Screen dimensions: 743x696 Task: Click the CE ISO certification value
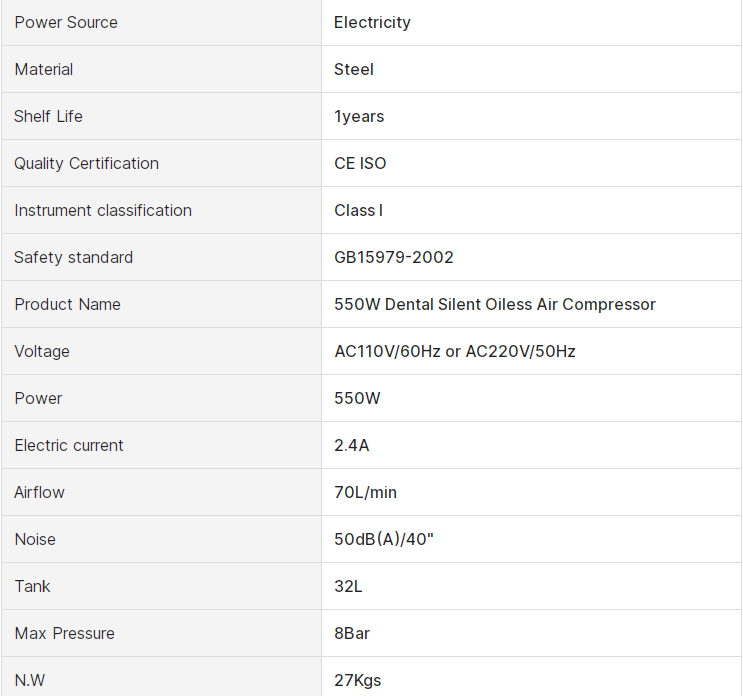pyautogui.click(x=360, y=163)
